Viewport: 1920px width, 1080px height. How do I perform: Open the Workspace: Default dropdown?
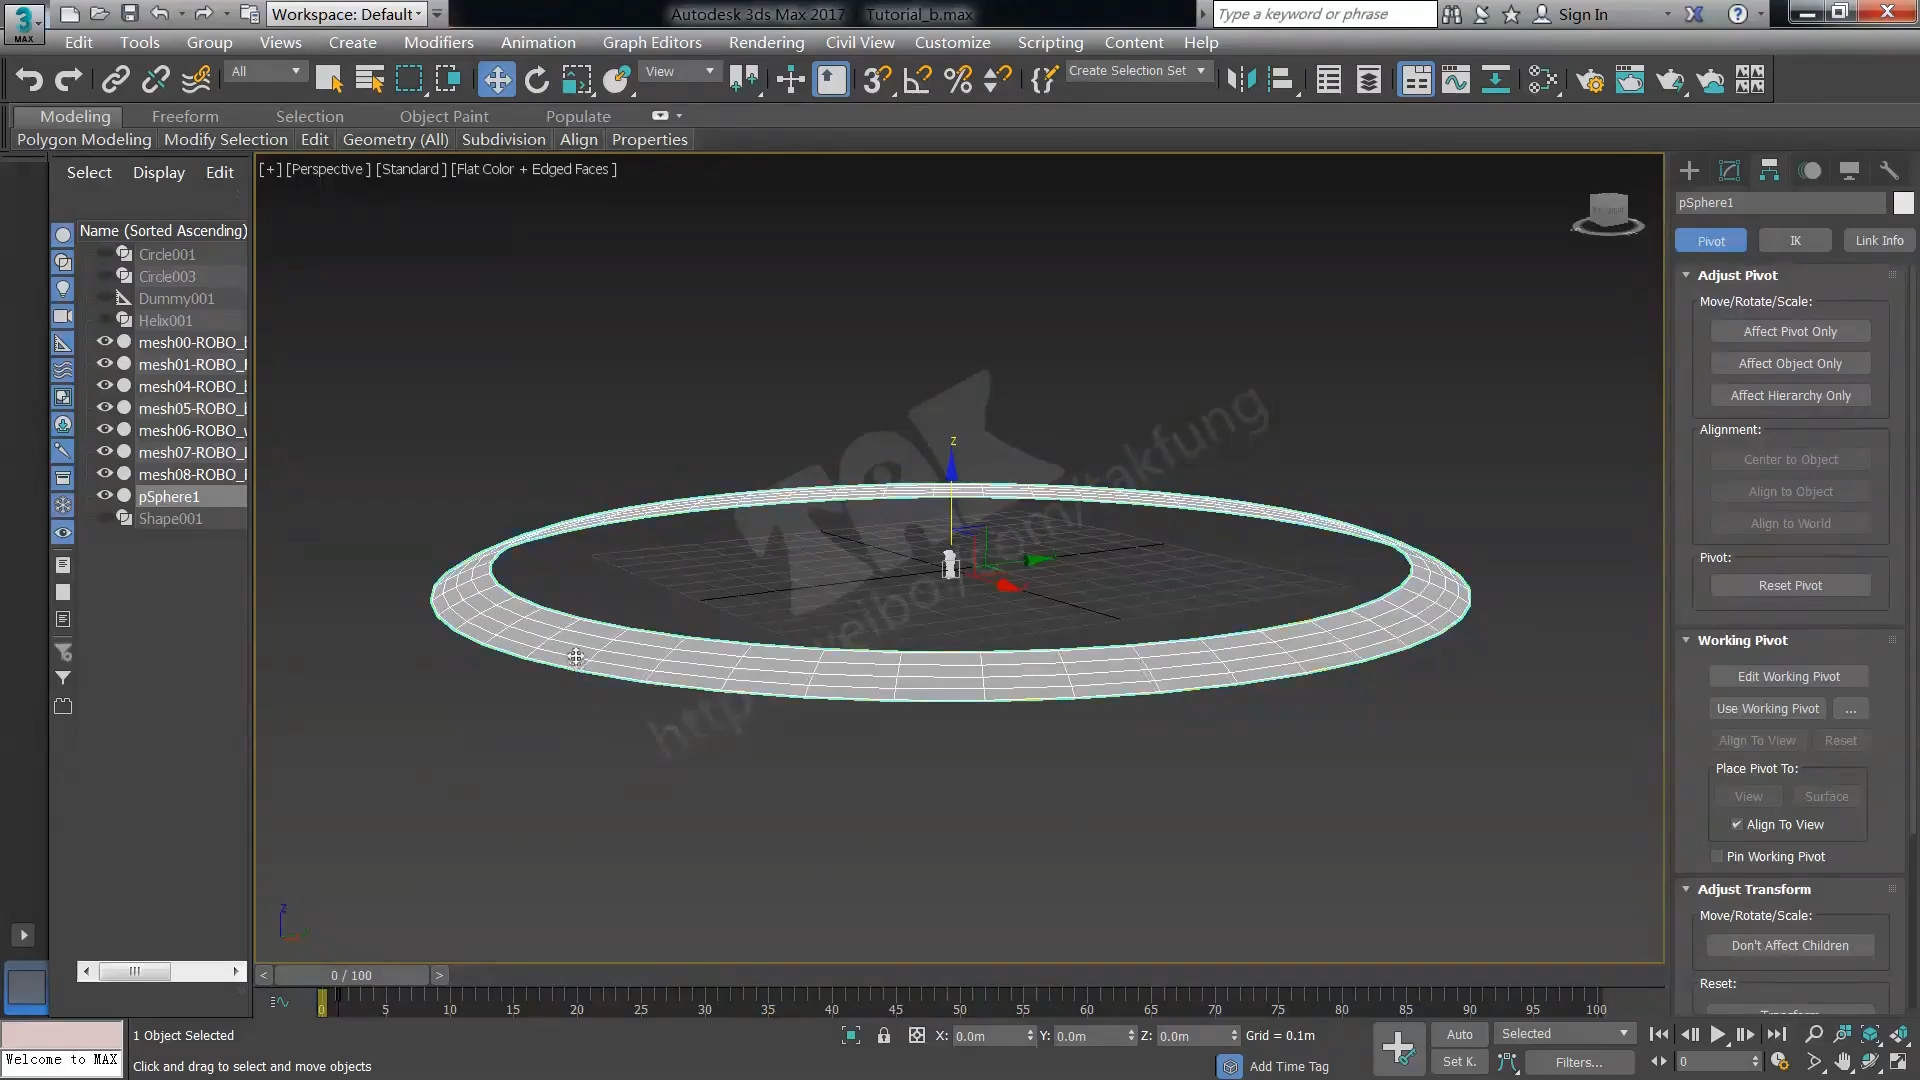[346, 14]
